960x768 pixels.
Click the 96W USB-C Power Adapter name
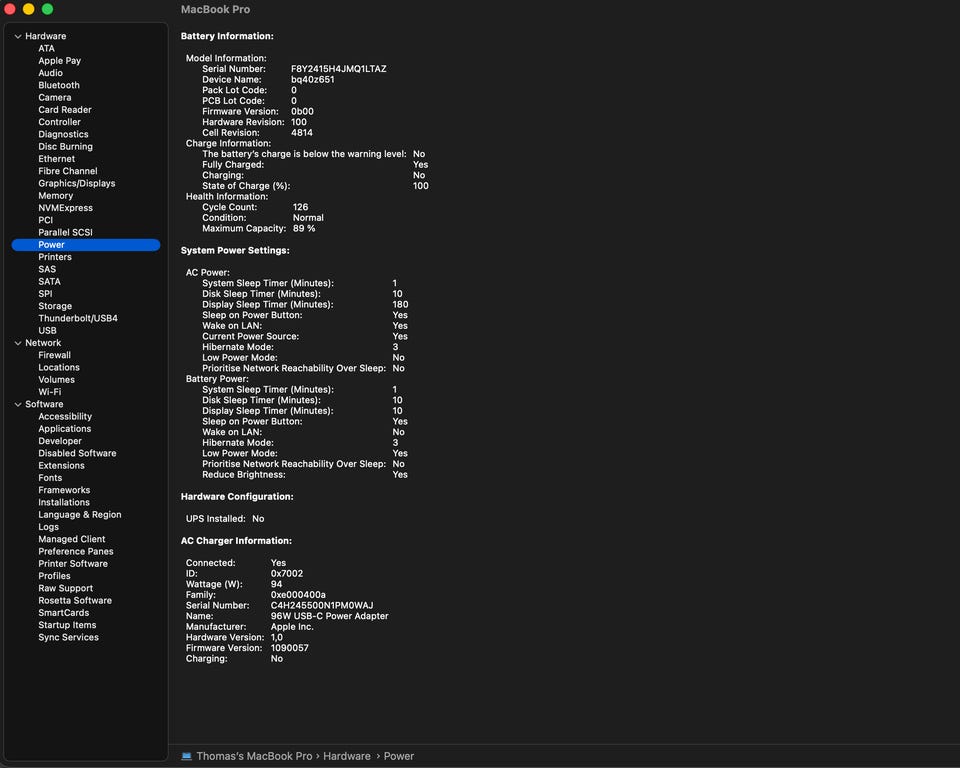(x=329, y=616)
